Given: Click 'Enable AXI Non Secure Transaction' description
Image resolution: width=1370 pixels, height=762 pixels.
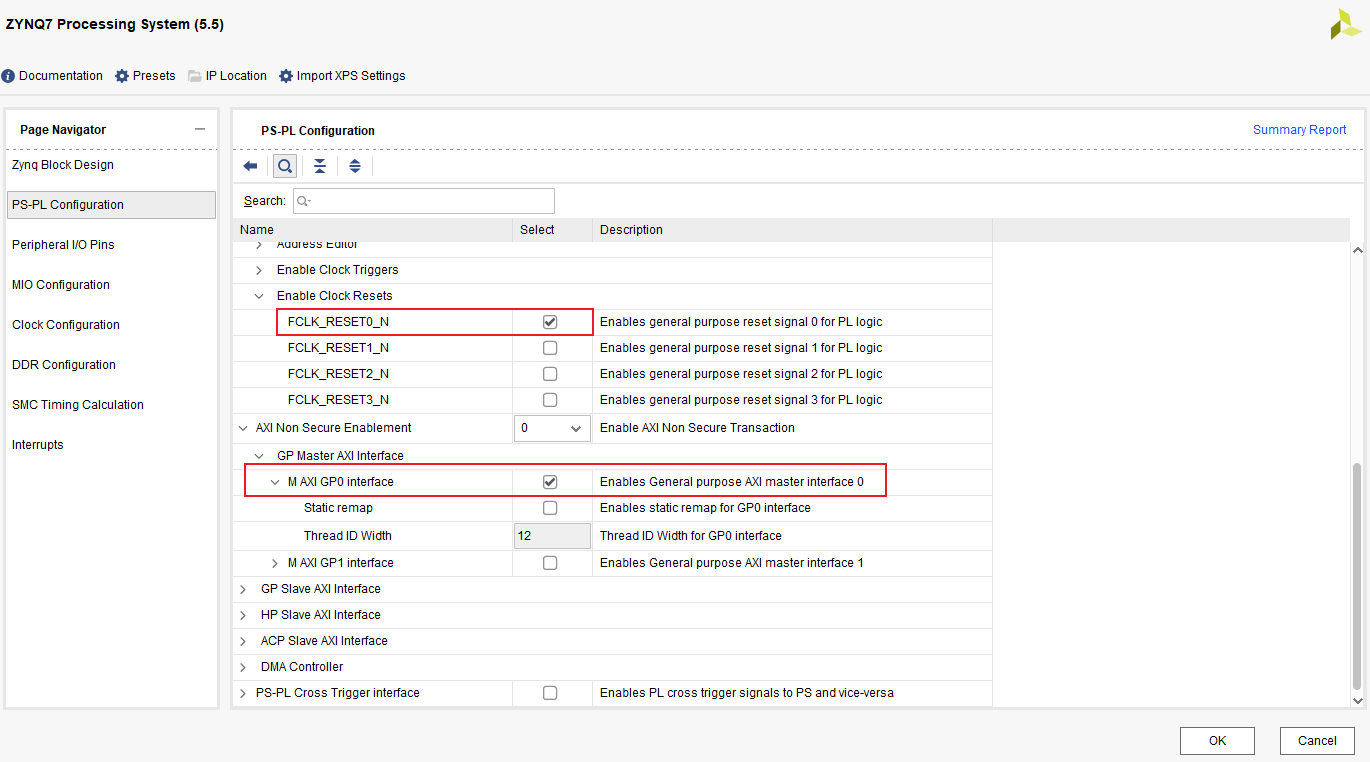Looking at the screenshot, I should 697,428.
